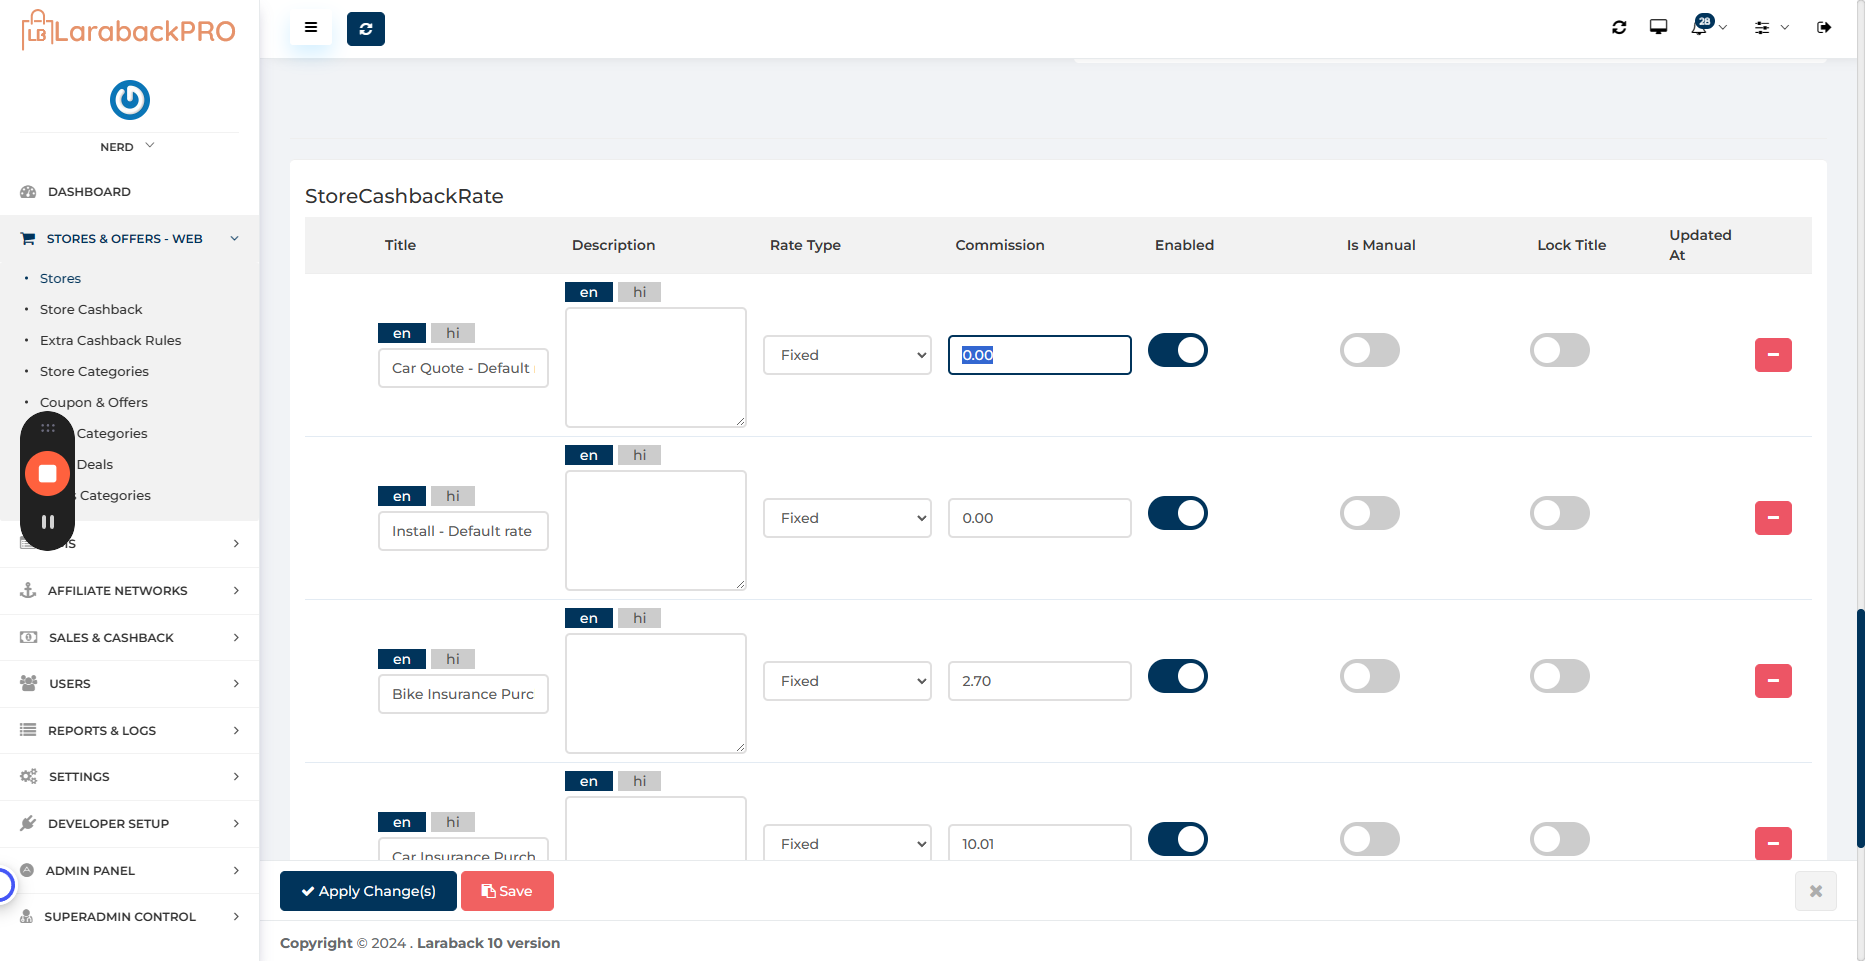
Task: Click the dark refresh button in header
Action: click(x=366, y=29)
